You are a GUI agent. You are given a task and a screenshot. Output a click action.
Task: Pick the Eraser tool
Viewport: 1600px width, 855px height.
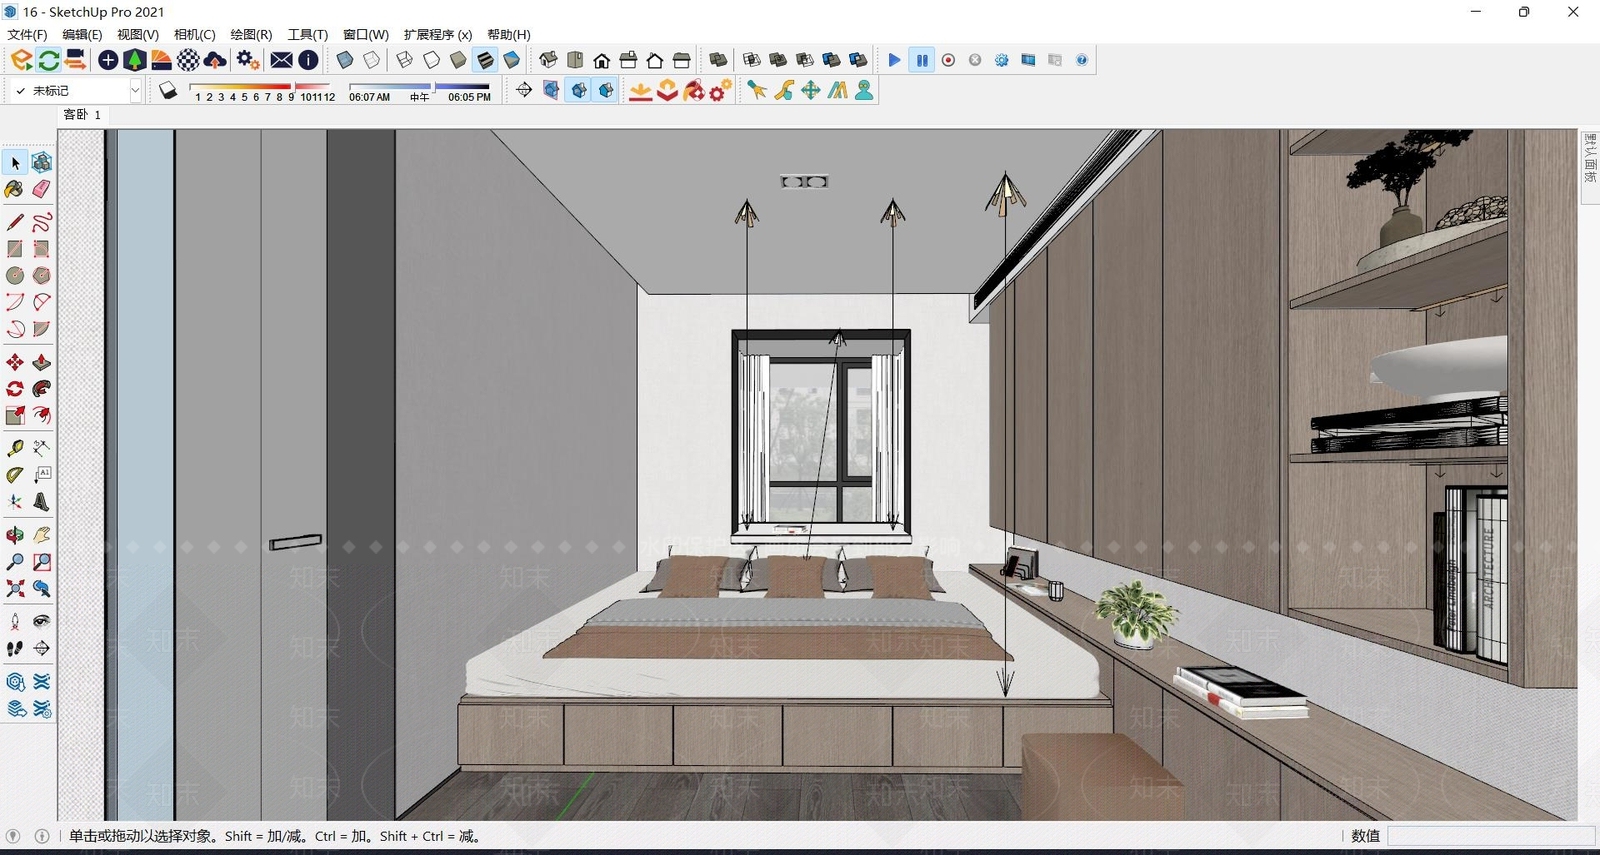tap(41, 189)
